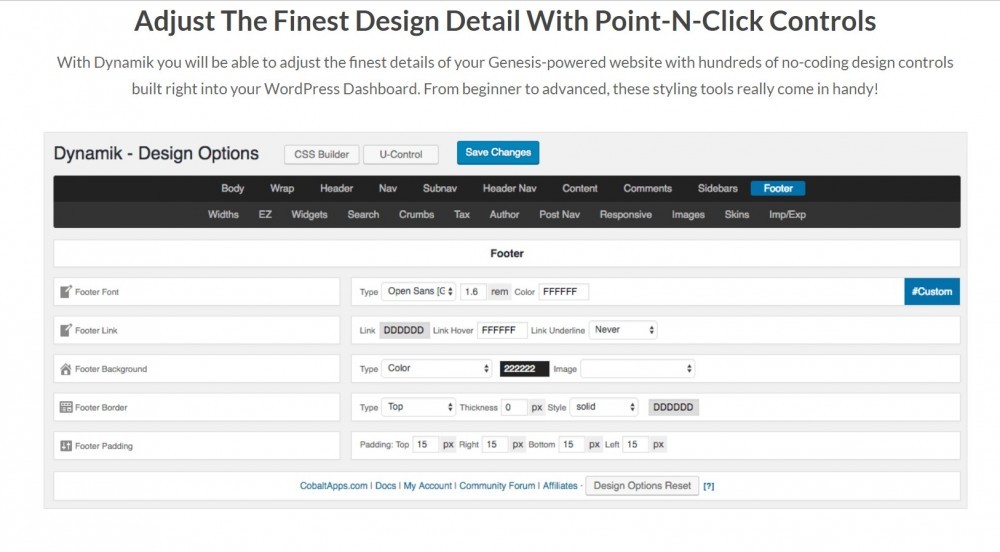
Task: Click the Save Changes button
Action: pos(498,152)
